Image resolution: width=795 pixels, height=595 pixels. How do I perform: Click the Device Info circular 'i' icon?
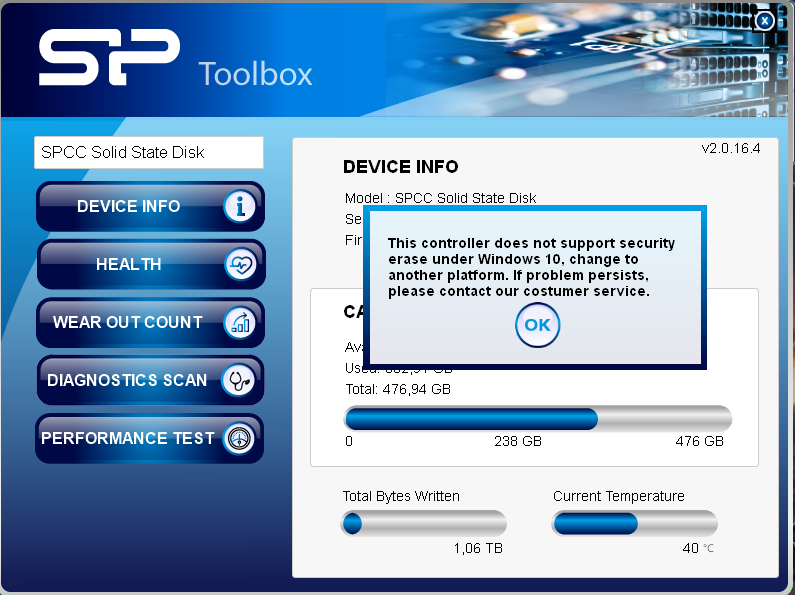239,206
